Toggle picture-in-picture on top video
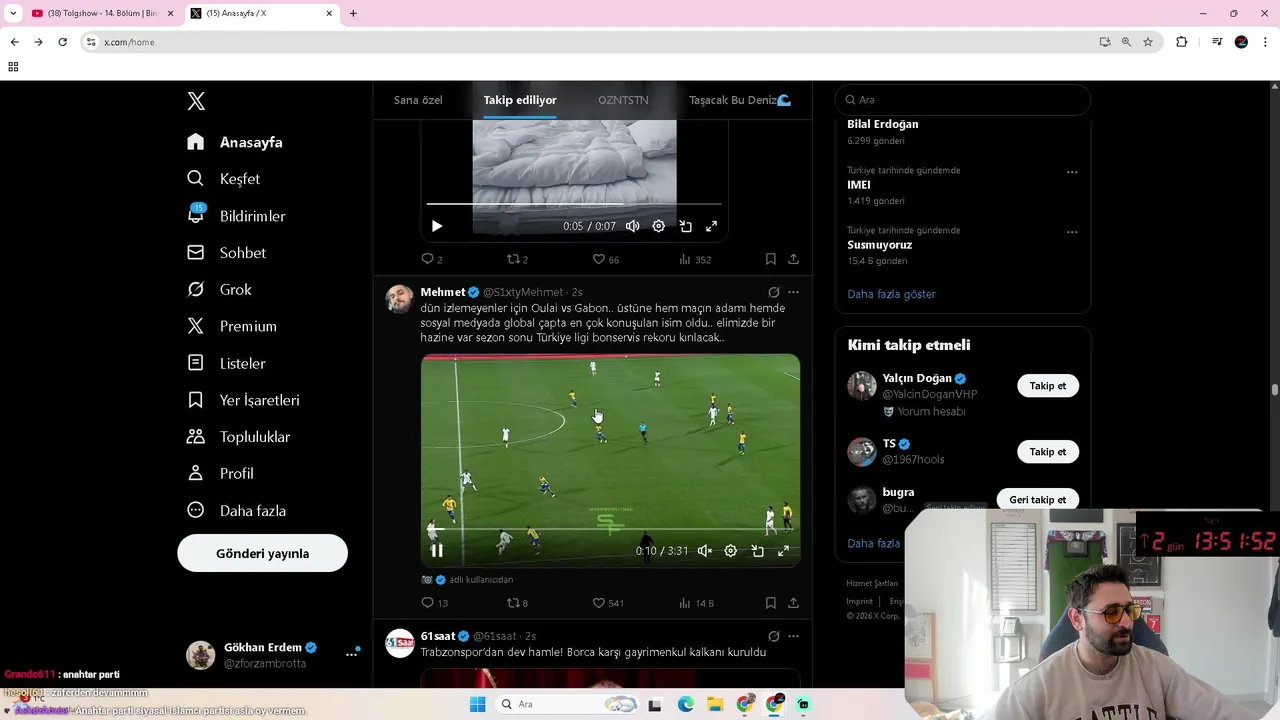This screenshot has width=1280, height=720. click(x=685, y=226)
